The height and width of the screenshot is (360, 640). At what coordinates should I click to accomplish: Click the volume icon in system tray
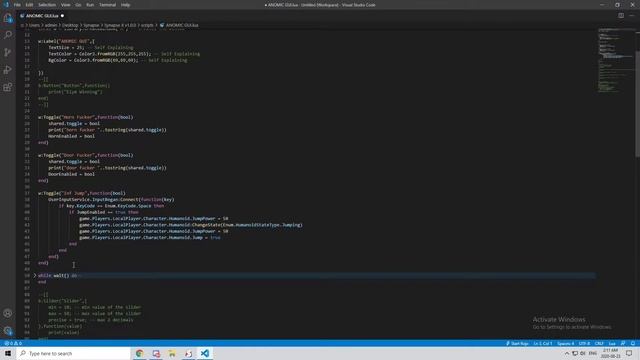583,353
